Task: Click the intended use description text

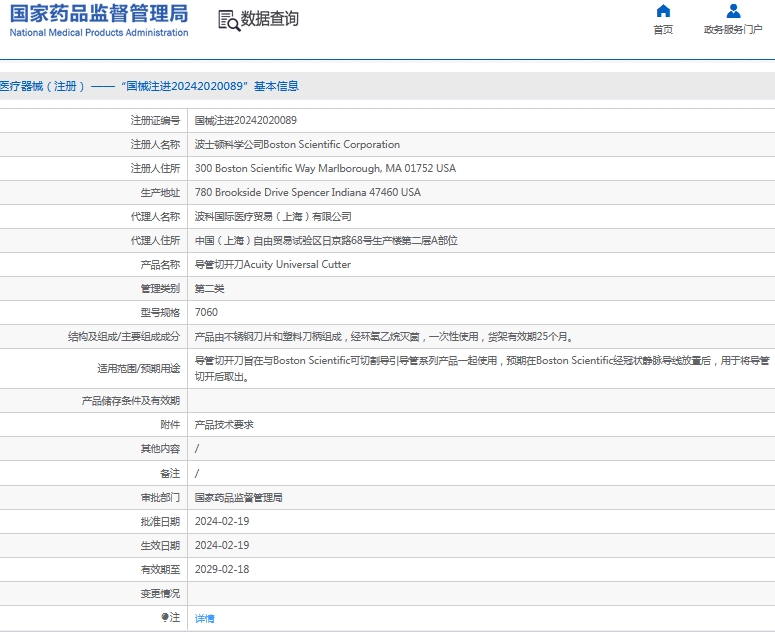Action: [482, 369]
